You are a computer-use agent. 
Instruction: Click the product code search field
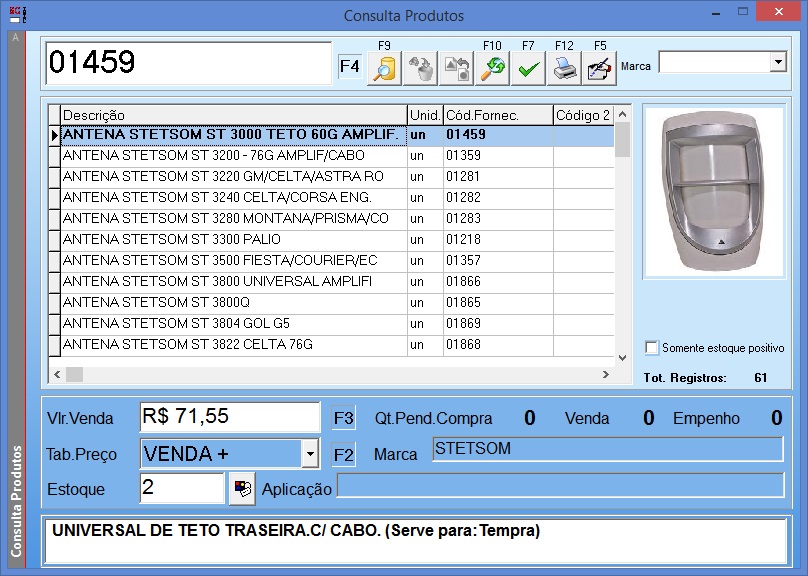click(188, 63)
